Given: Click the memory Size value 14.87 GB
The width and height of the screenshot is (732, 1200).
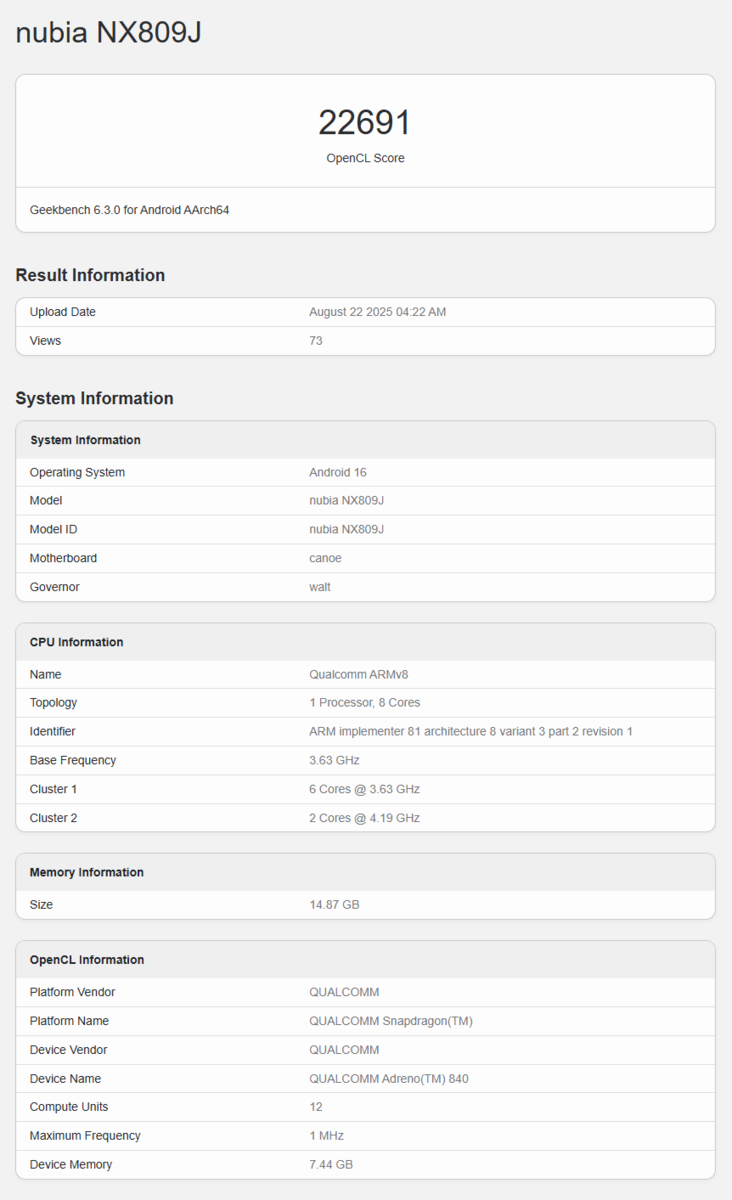Looking at the screenshot, I should pos(334,905).
